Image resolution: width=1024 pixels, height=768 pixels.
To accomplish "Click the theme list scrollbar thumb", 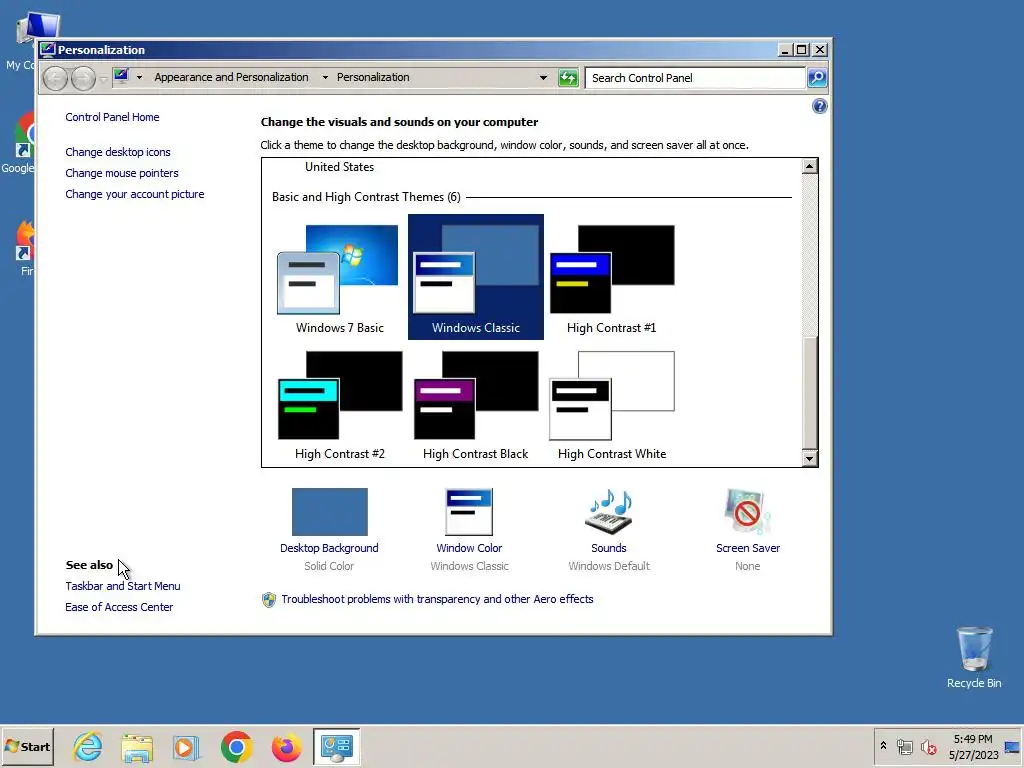I will click(809, 394).
